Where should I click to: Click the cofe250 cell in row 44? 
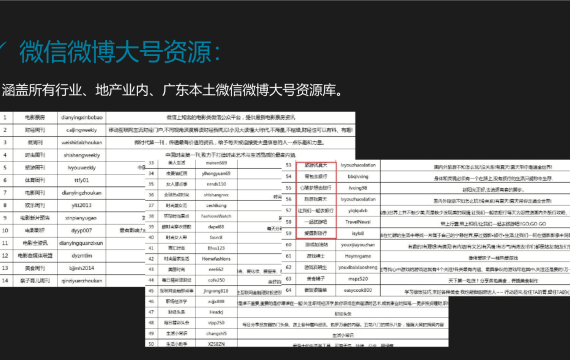(x=216, y=280)
